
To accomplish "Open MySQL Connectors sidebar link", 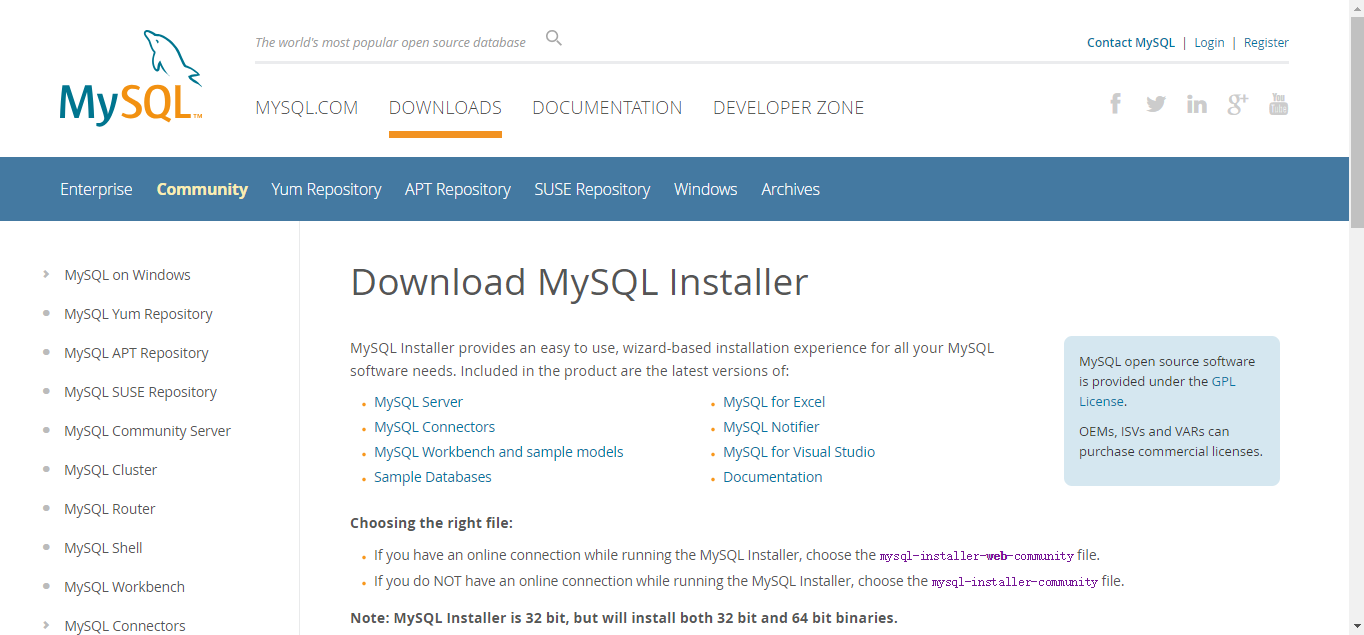I will pos(125,626).
